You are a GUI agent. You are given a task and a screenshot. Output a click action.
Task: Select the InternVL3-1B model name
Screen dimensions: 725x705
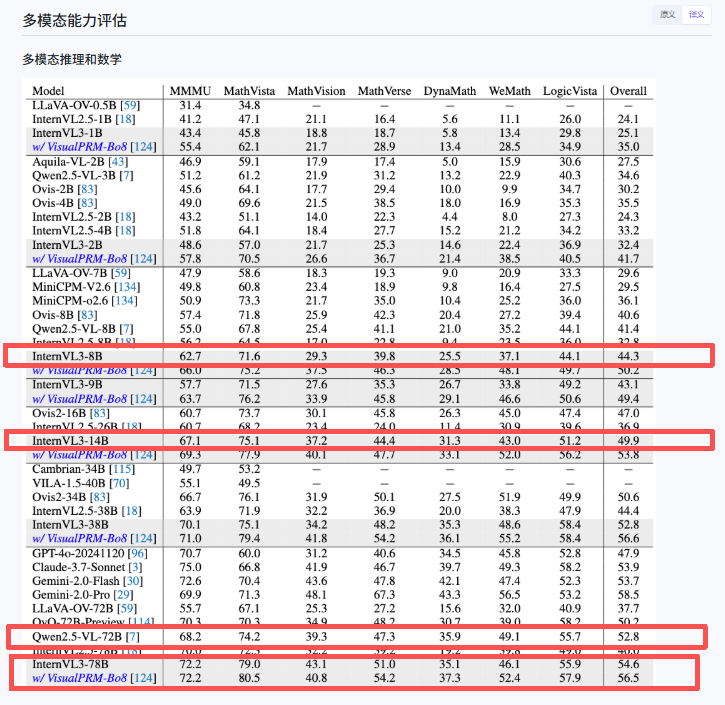click(67, 133)
